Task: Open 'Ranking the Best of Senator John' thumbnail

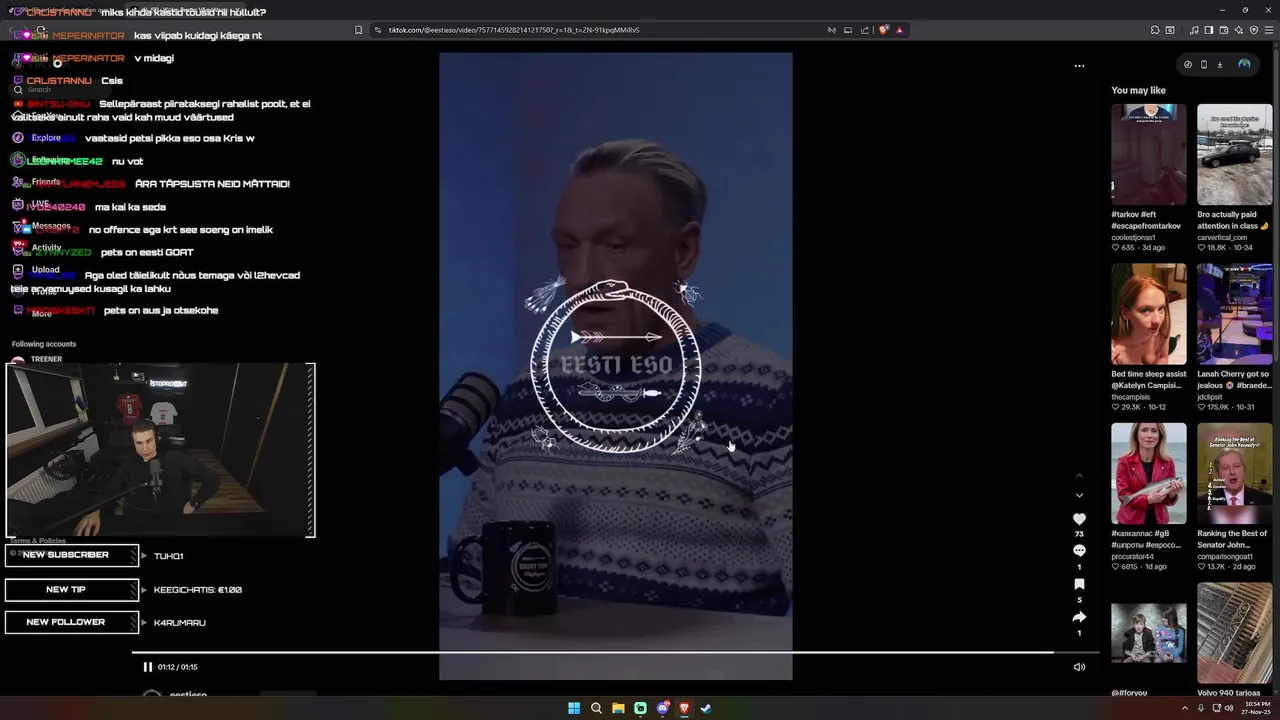Action: [x=1235, y=474]
